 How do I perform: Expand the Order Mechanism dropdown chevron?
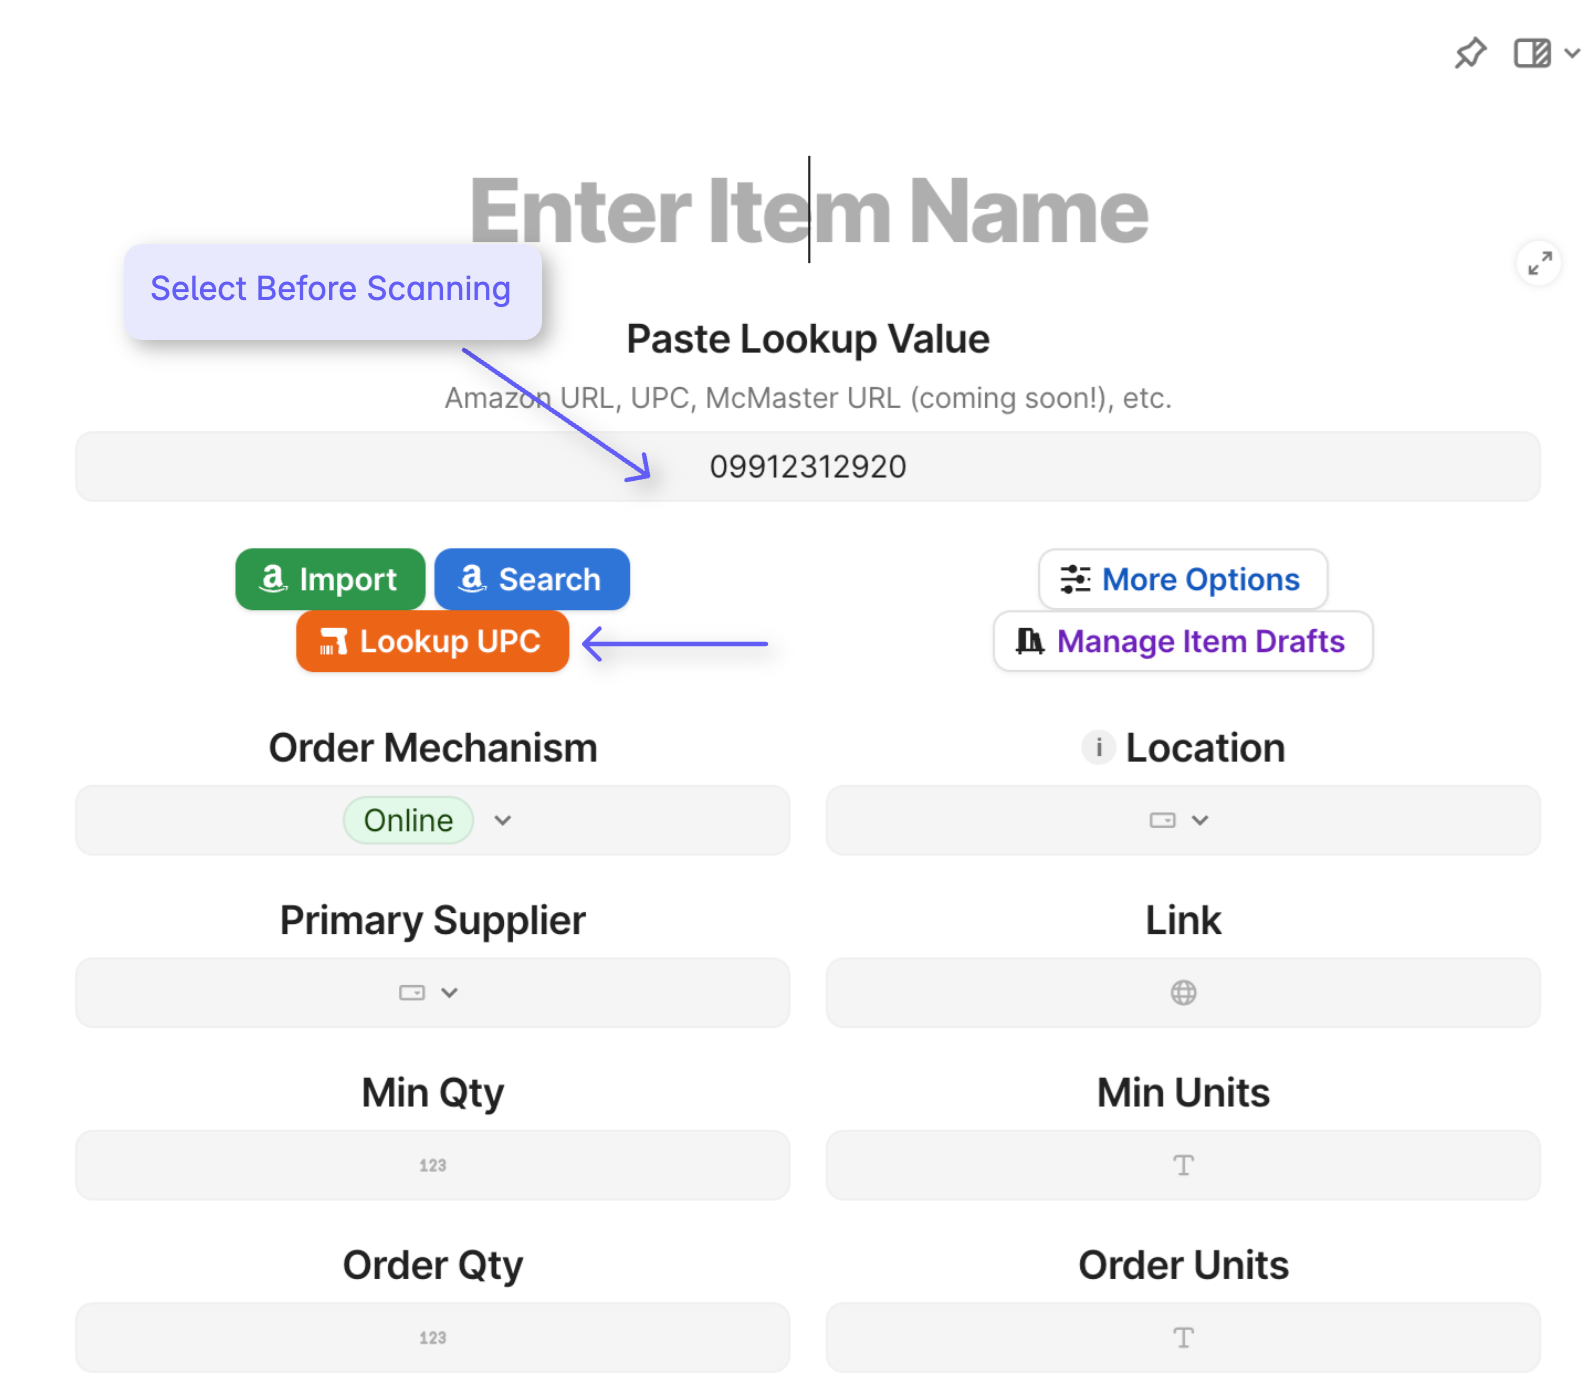(503, 820)
